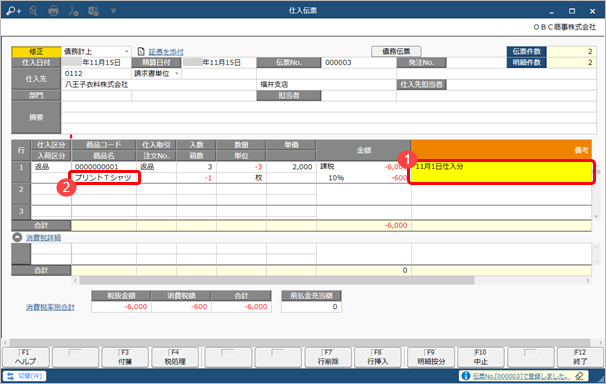Open the title bar toolbar dropdown arrow
606x384 pixels.
tap(113, 11)
